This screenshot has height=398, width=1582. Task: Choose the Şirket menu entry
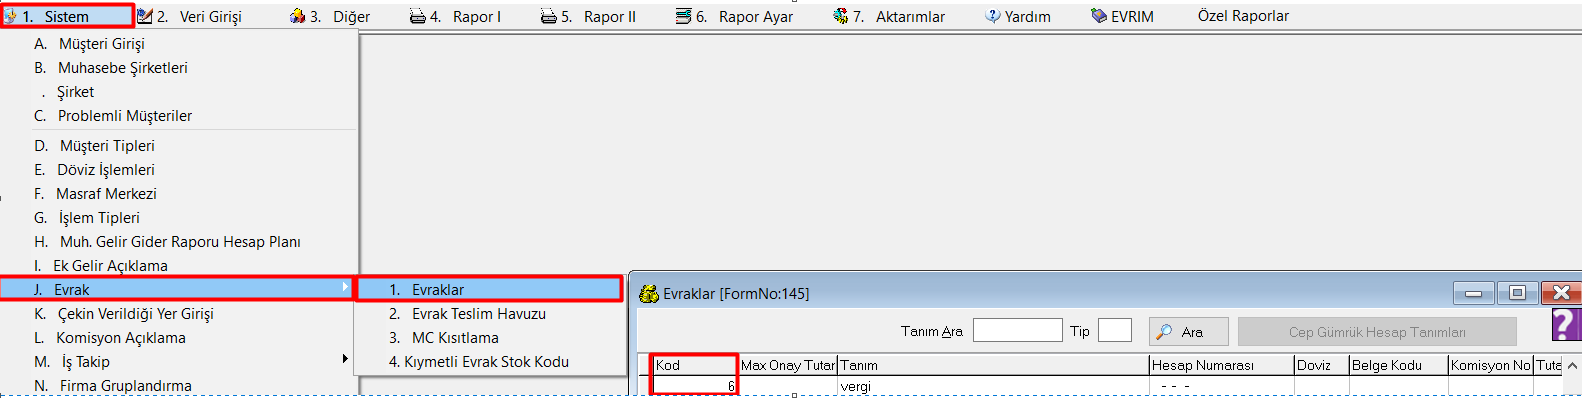click(x=180, y=92)
